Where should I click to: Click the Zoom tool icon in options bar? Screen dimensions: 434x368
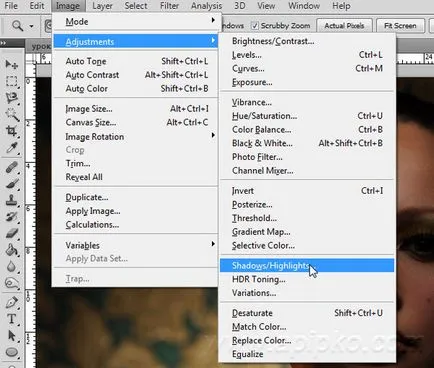(17, 26)
